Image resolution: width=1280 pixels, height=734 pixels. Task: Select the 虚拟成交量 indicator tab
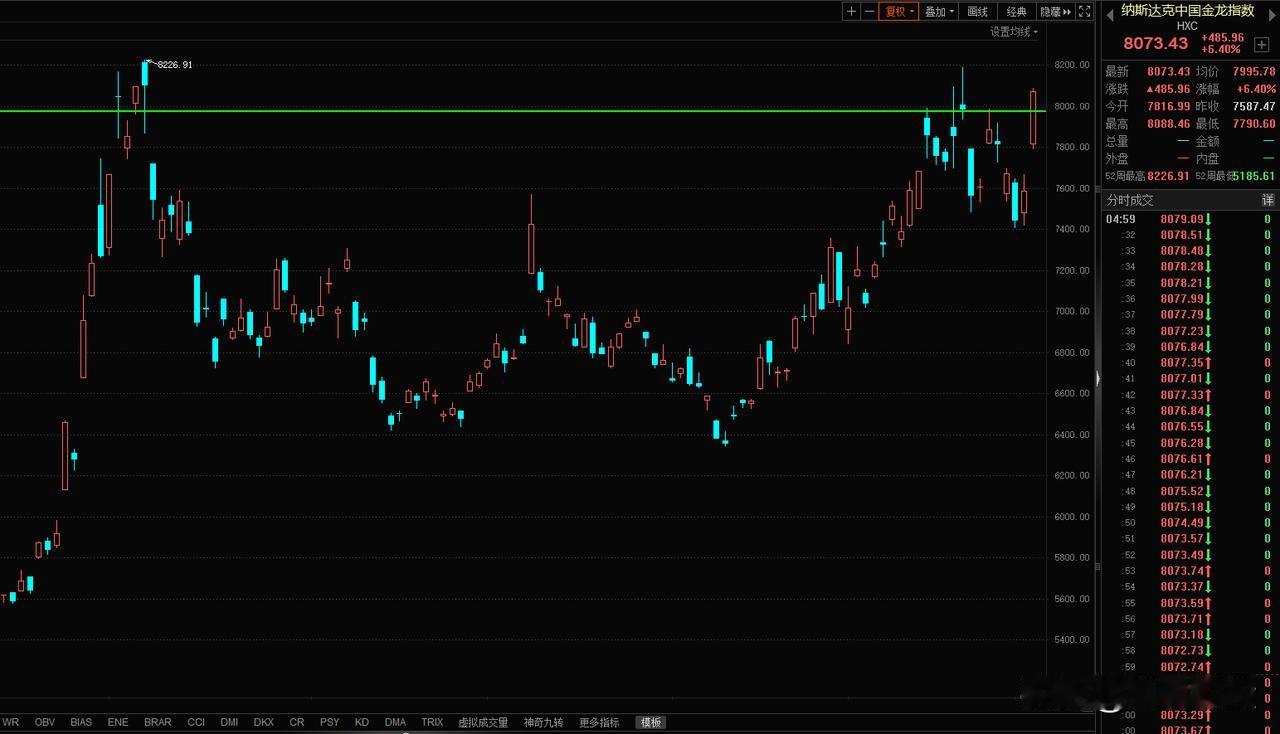483,722
